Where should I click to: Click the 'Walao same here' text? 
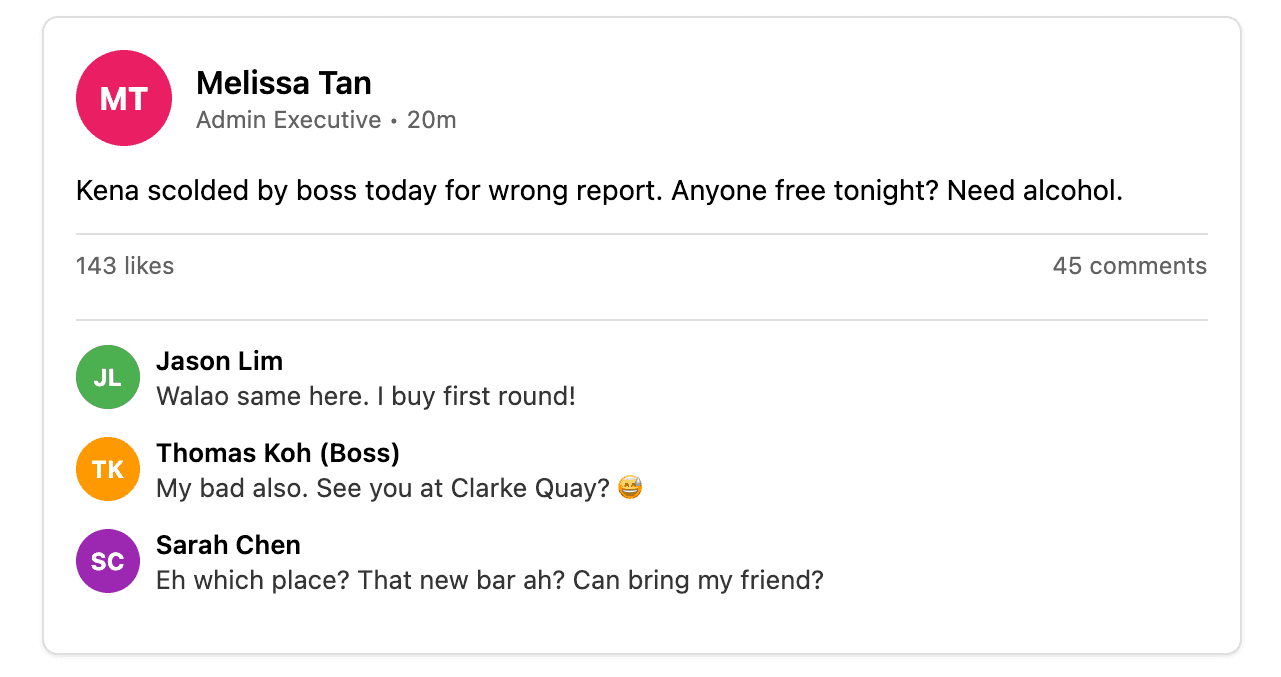point(262,397)
